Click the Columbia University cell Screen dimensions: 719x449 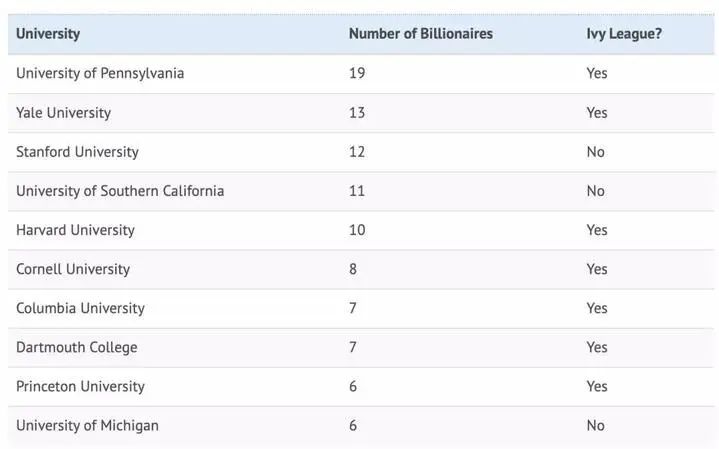(x=80, y=308)
